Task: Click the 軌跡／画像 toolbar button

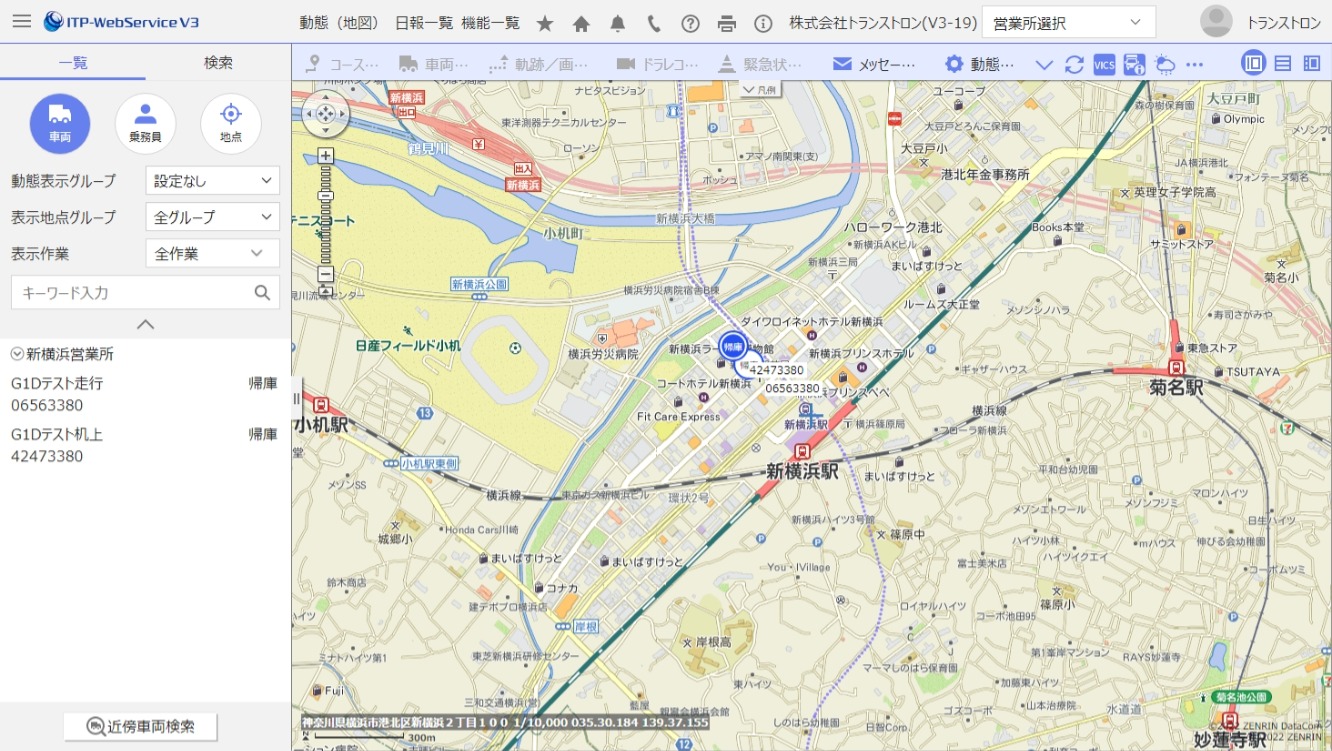Action: (538, 64)
